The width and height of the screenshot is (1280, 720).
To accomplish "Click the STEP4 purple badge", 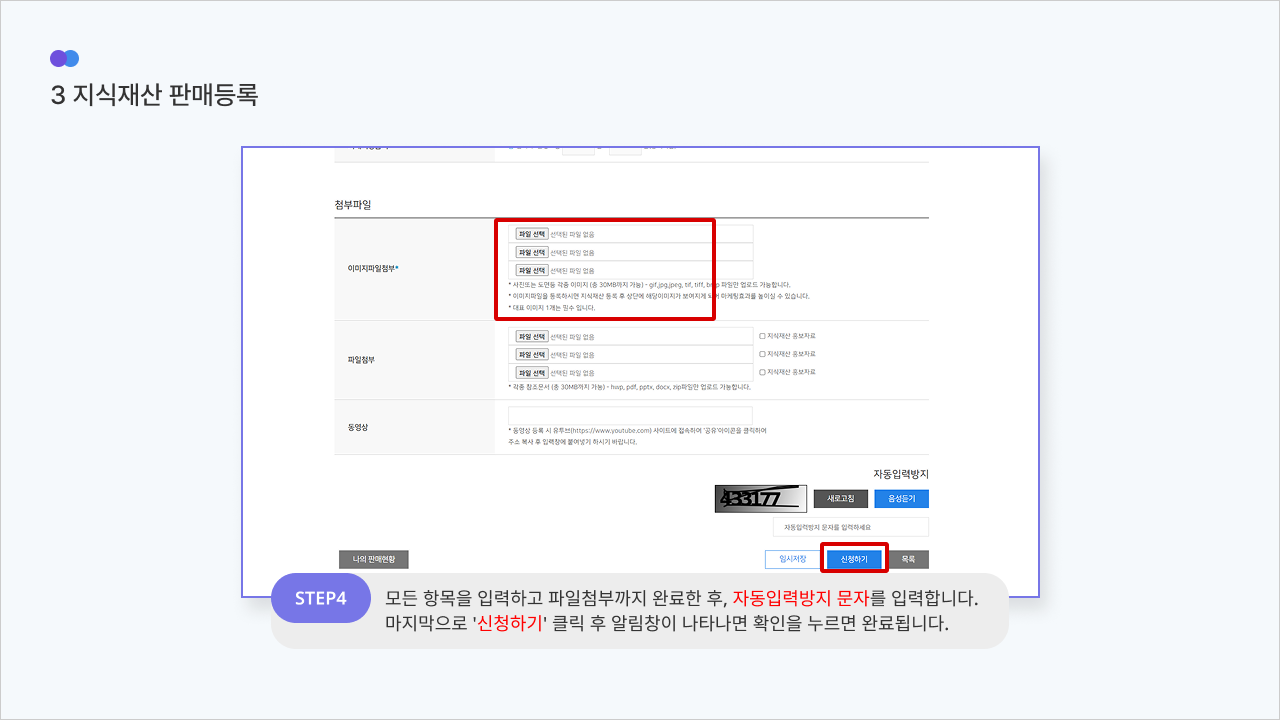I will pos(321,598).
